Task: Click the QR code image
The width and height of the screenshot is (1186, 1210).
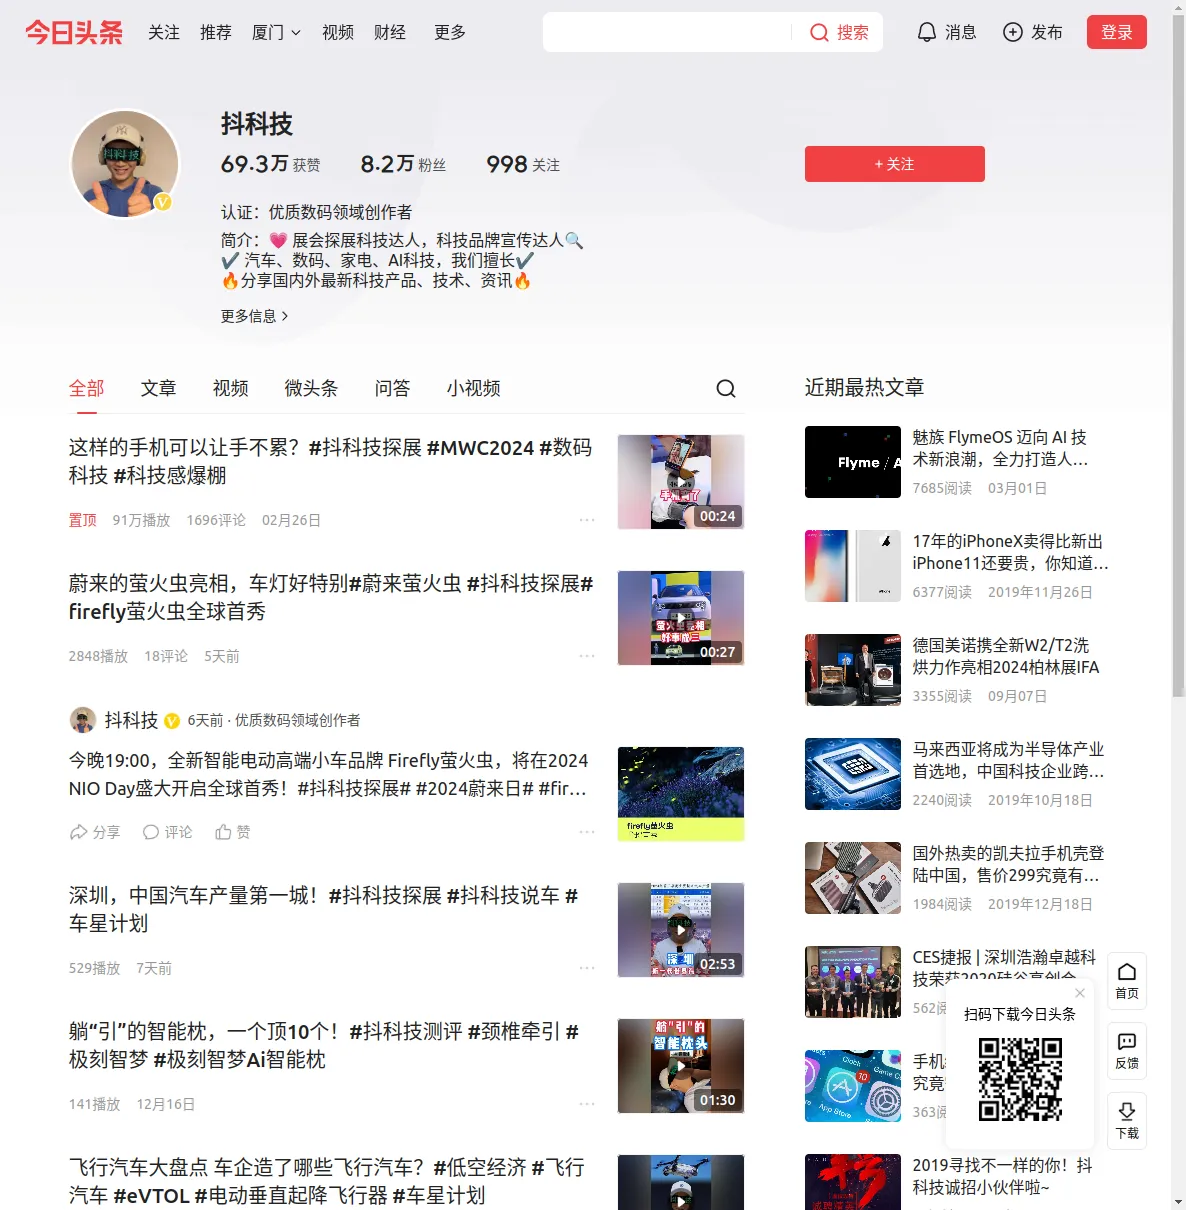Action: click(x=1020, y=1079)
